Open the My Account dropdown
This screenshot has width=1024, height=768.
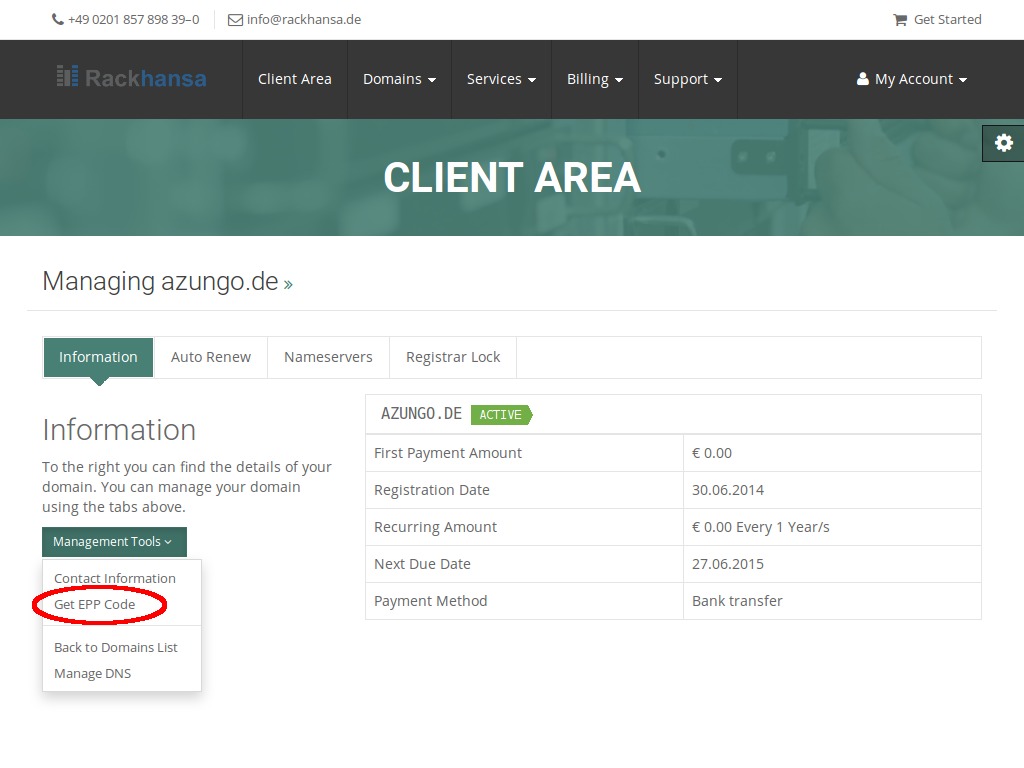click(912, 79)
